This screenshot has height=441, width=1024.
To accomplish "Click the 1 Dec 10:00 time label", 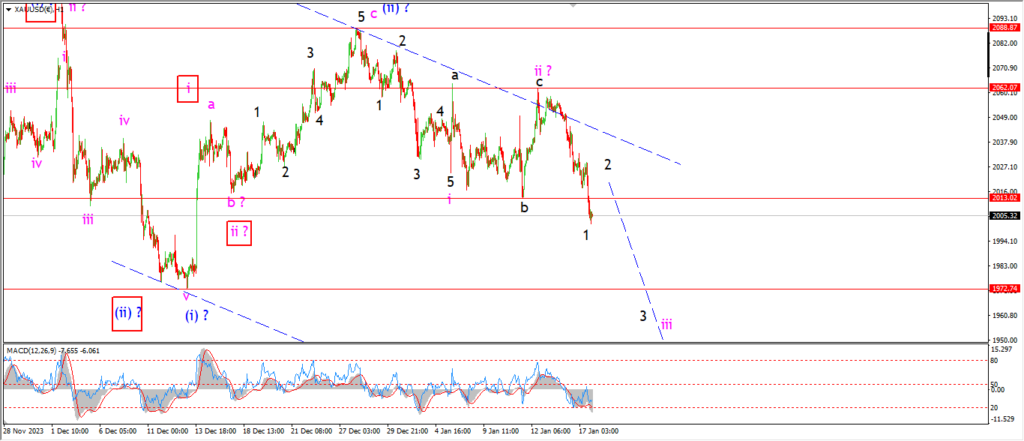I will (71, 431).
